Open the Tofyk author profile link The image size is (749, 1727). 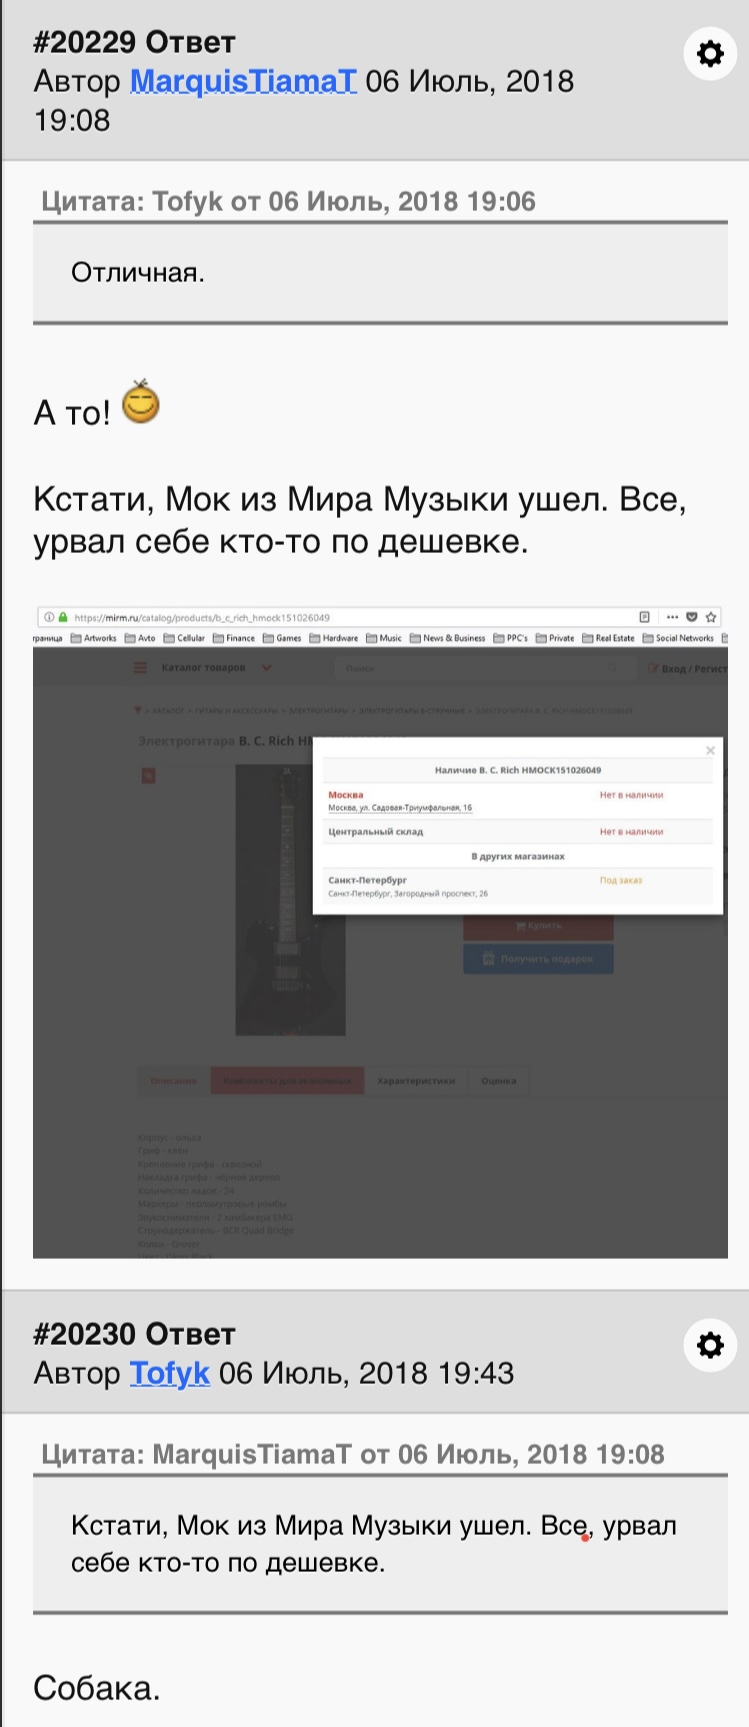coord(170,1373)
